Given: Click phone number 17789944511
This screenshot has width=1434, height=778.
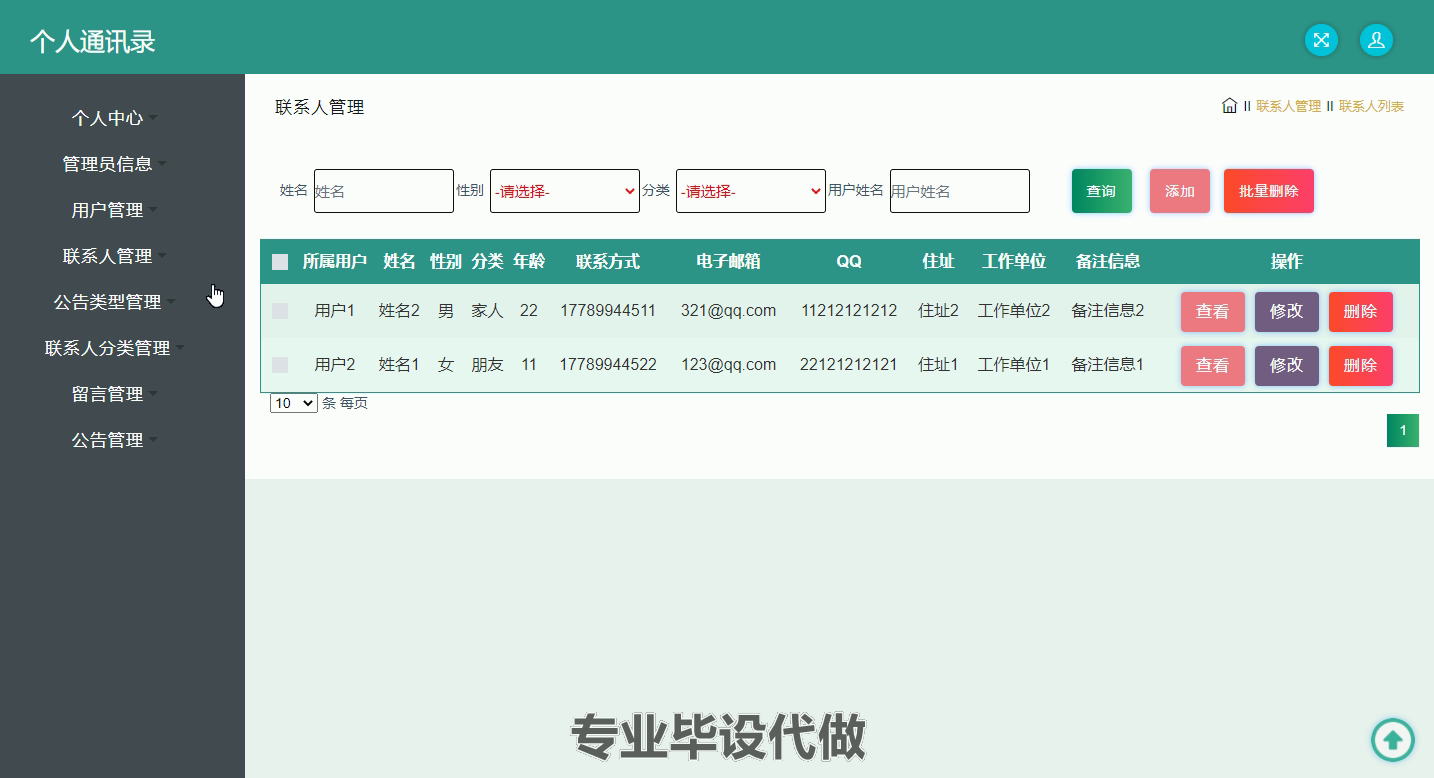Looking at the screenshot, I should pyautogui.click(x=608, y=311).
